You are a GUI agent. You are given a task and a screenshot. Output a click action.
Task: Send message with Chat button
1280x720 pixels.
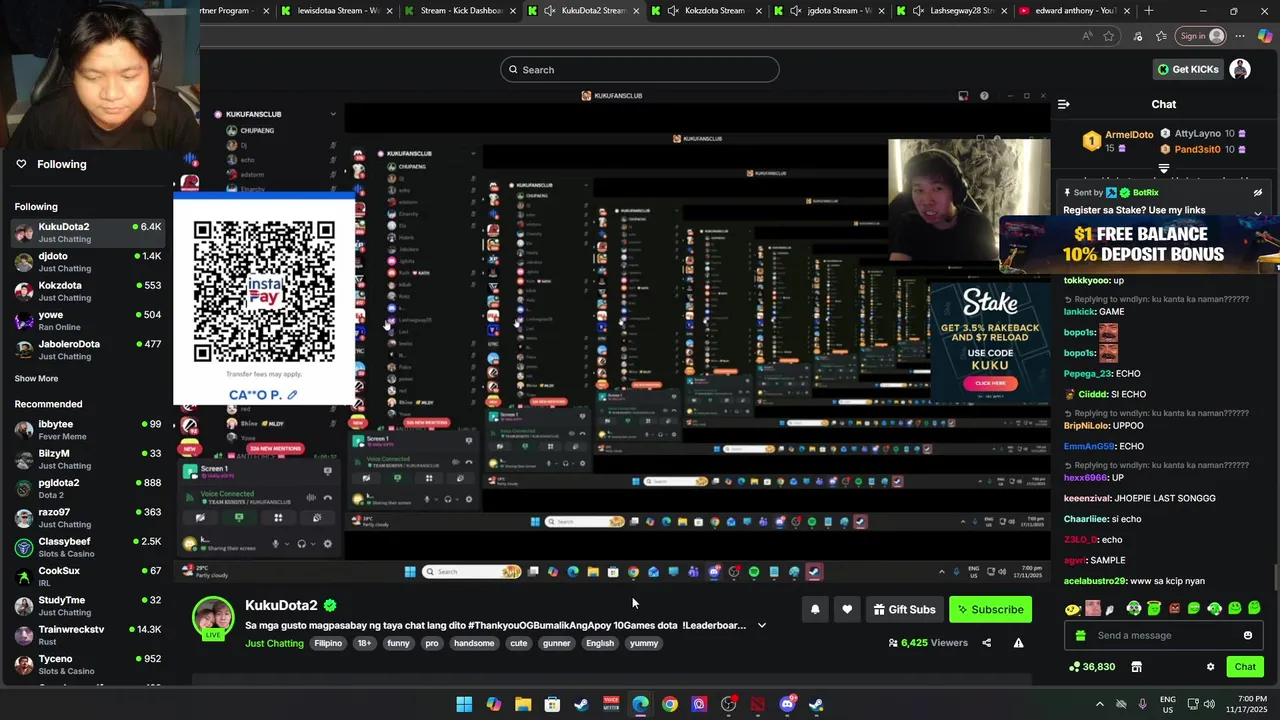[1245, 667]
